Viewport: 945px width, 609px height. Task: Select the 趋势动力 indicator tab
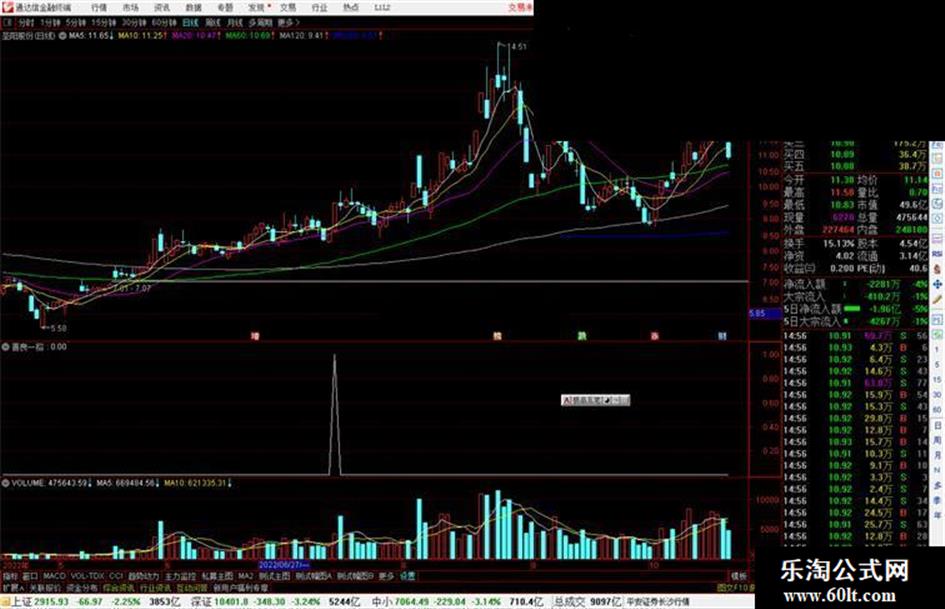pyautogui.click(x=143, y=576)
